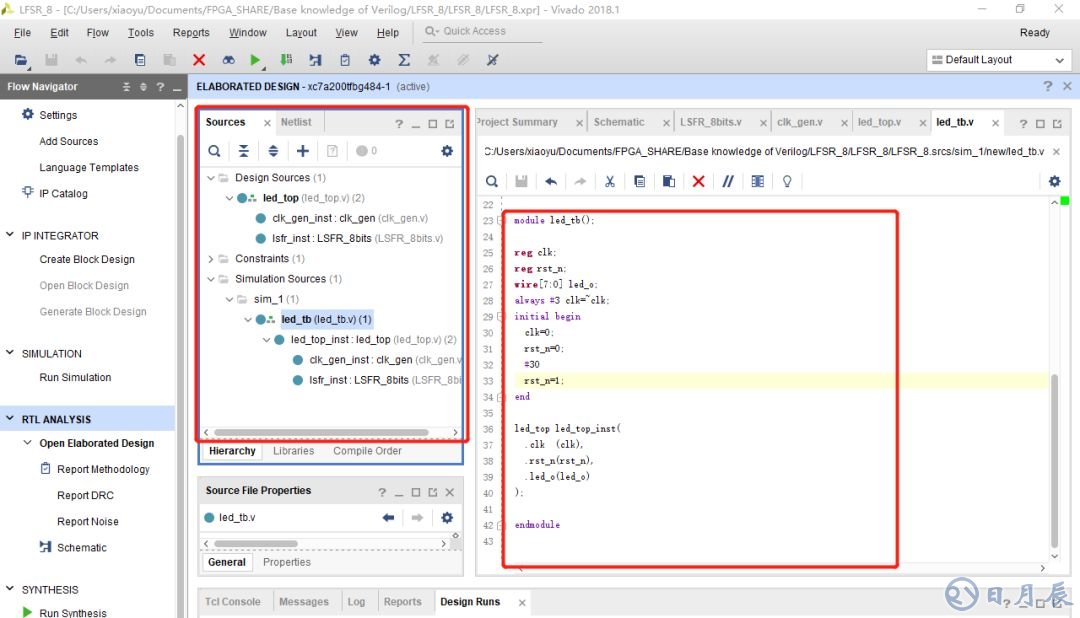Collapse the Design Sources tree node
The width and height of the screenshot is (1080, 618).
[x=211, y=178]
